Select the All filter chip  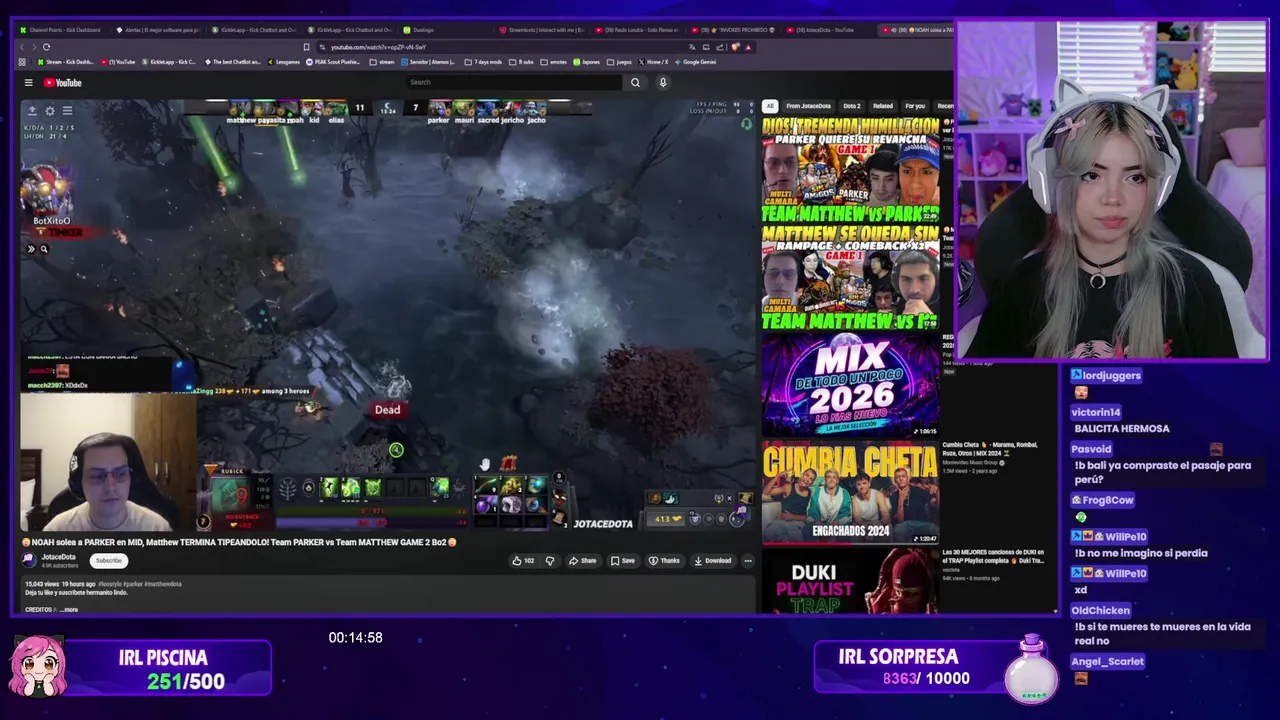click(770, 106)
